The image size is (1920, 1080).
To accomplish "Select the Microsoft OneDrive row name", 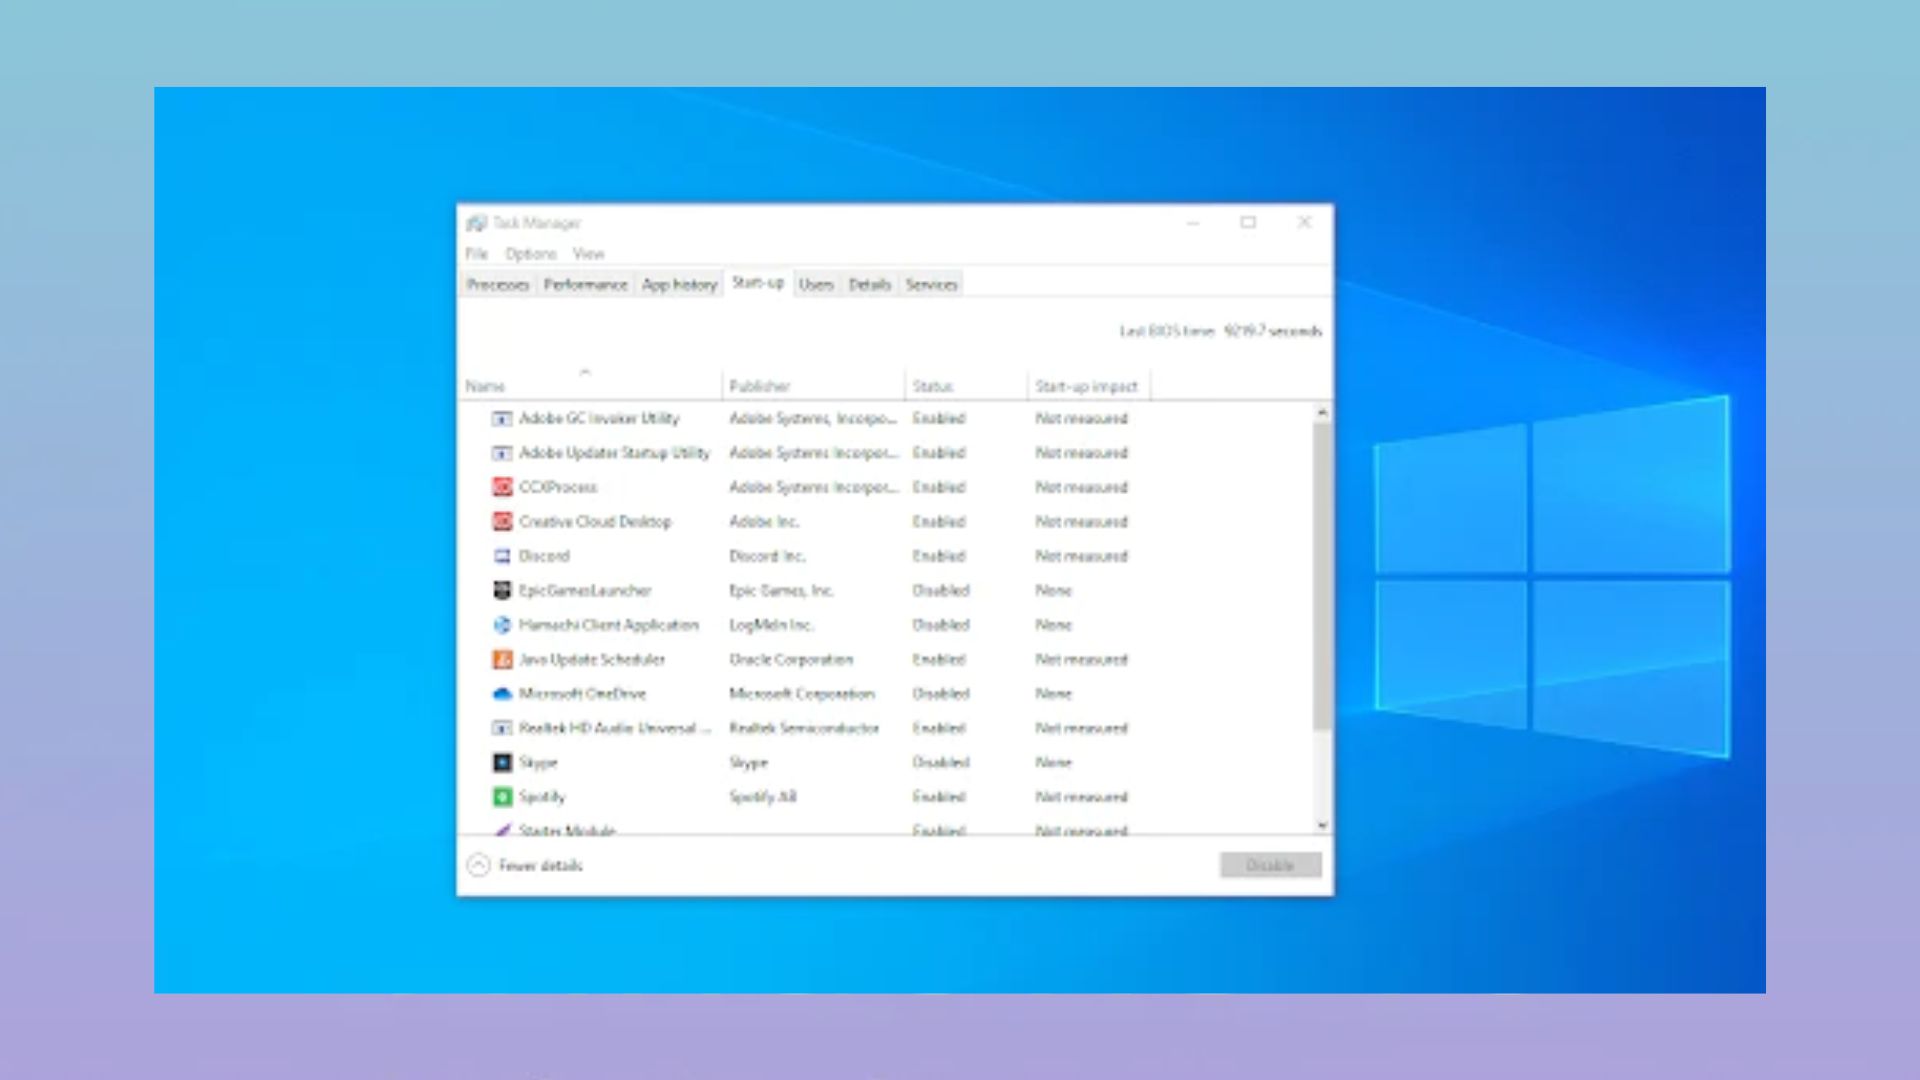I will [583, 694].
